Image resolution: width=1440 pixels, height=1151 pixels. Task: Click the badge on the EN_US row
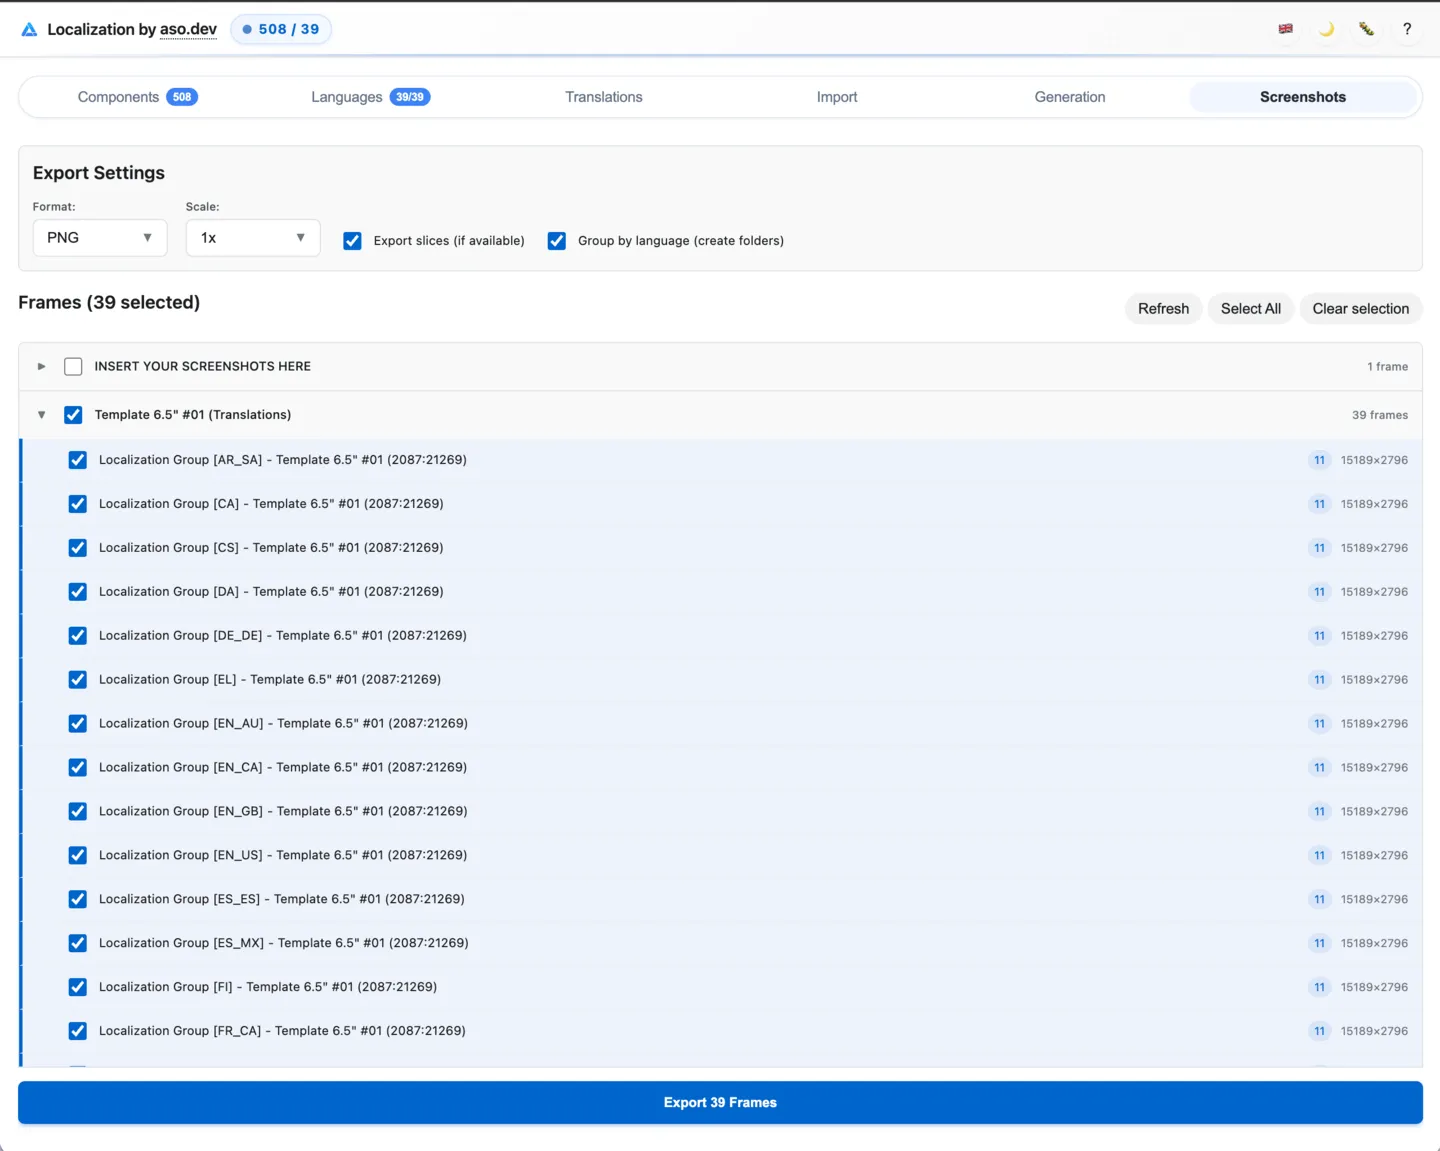tap(1319, 855)
